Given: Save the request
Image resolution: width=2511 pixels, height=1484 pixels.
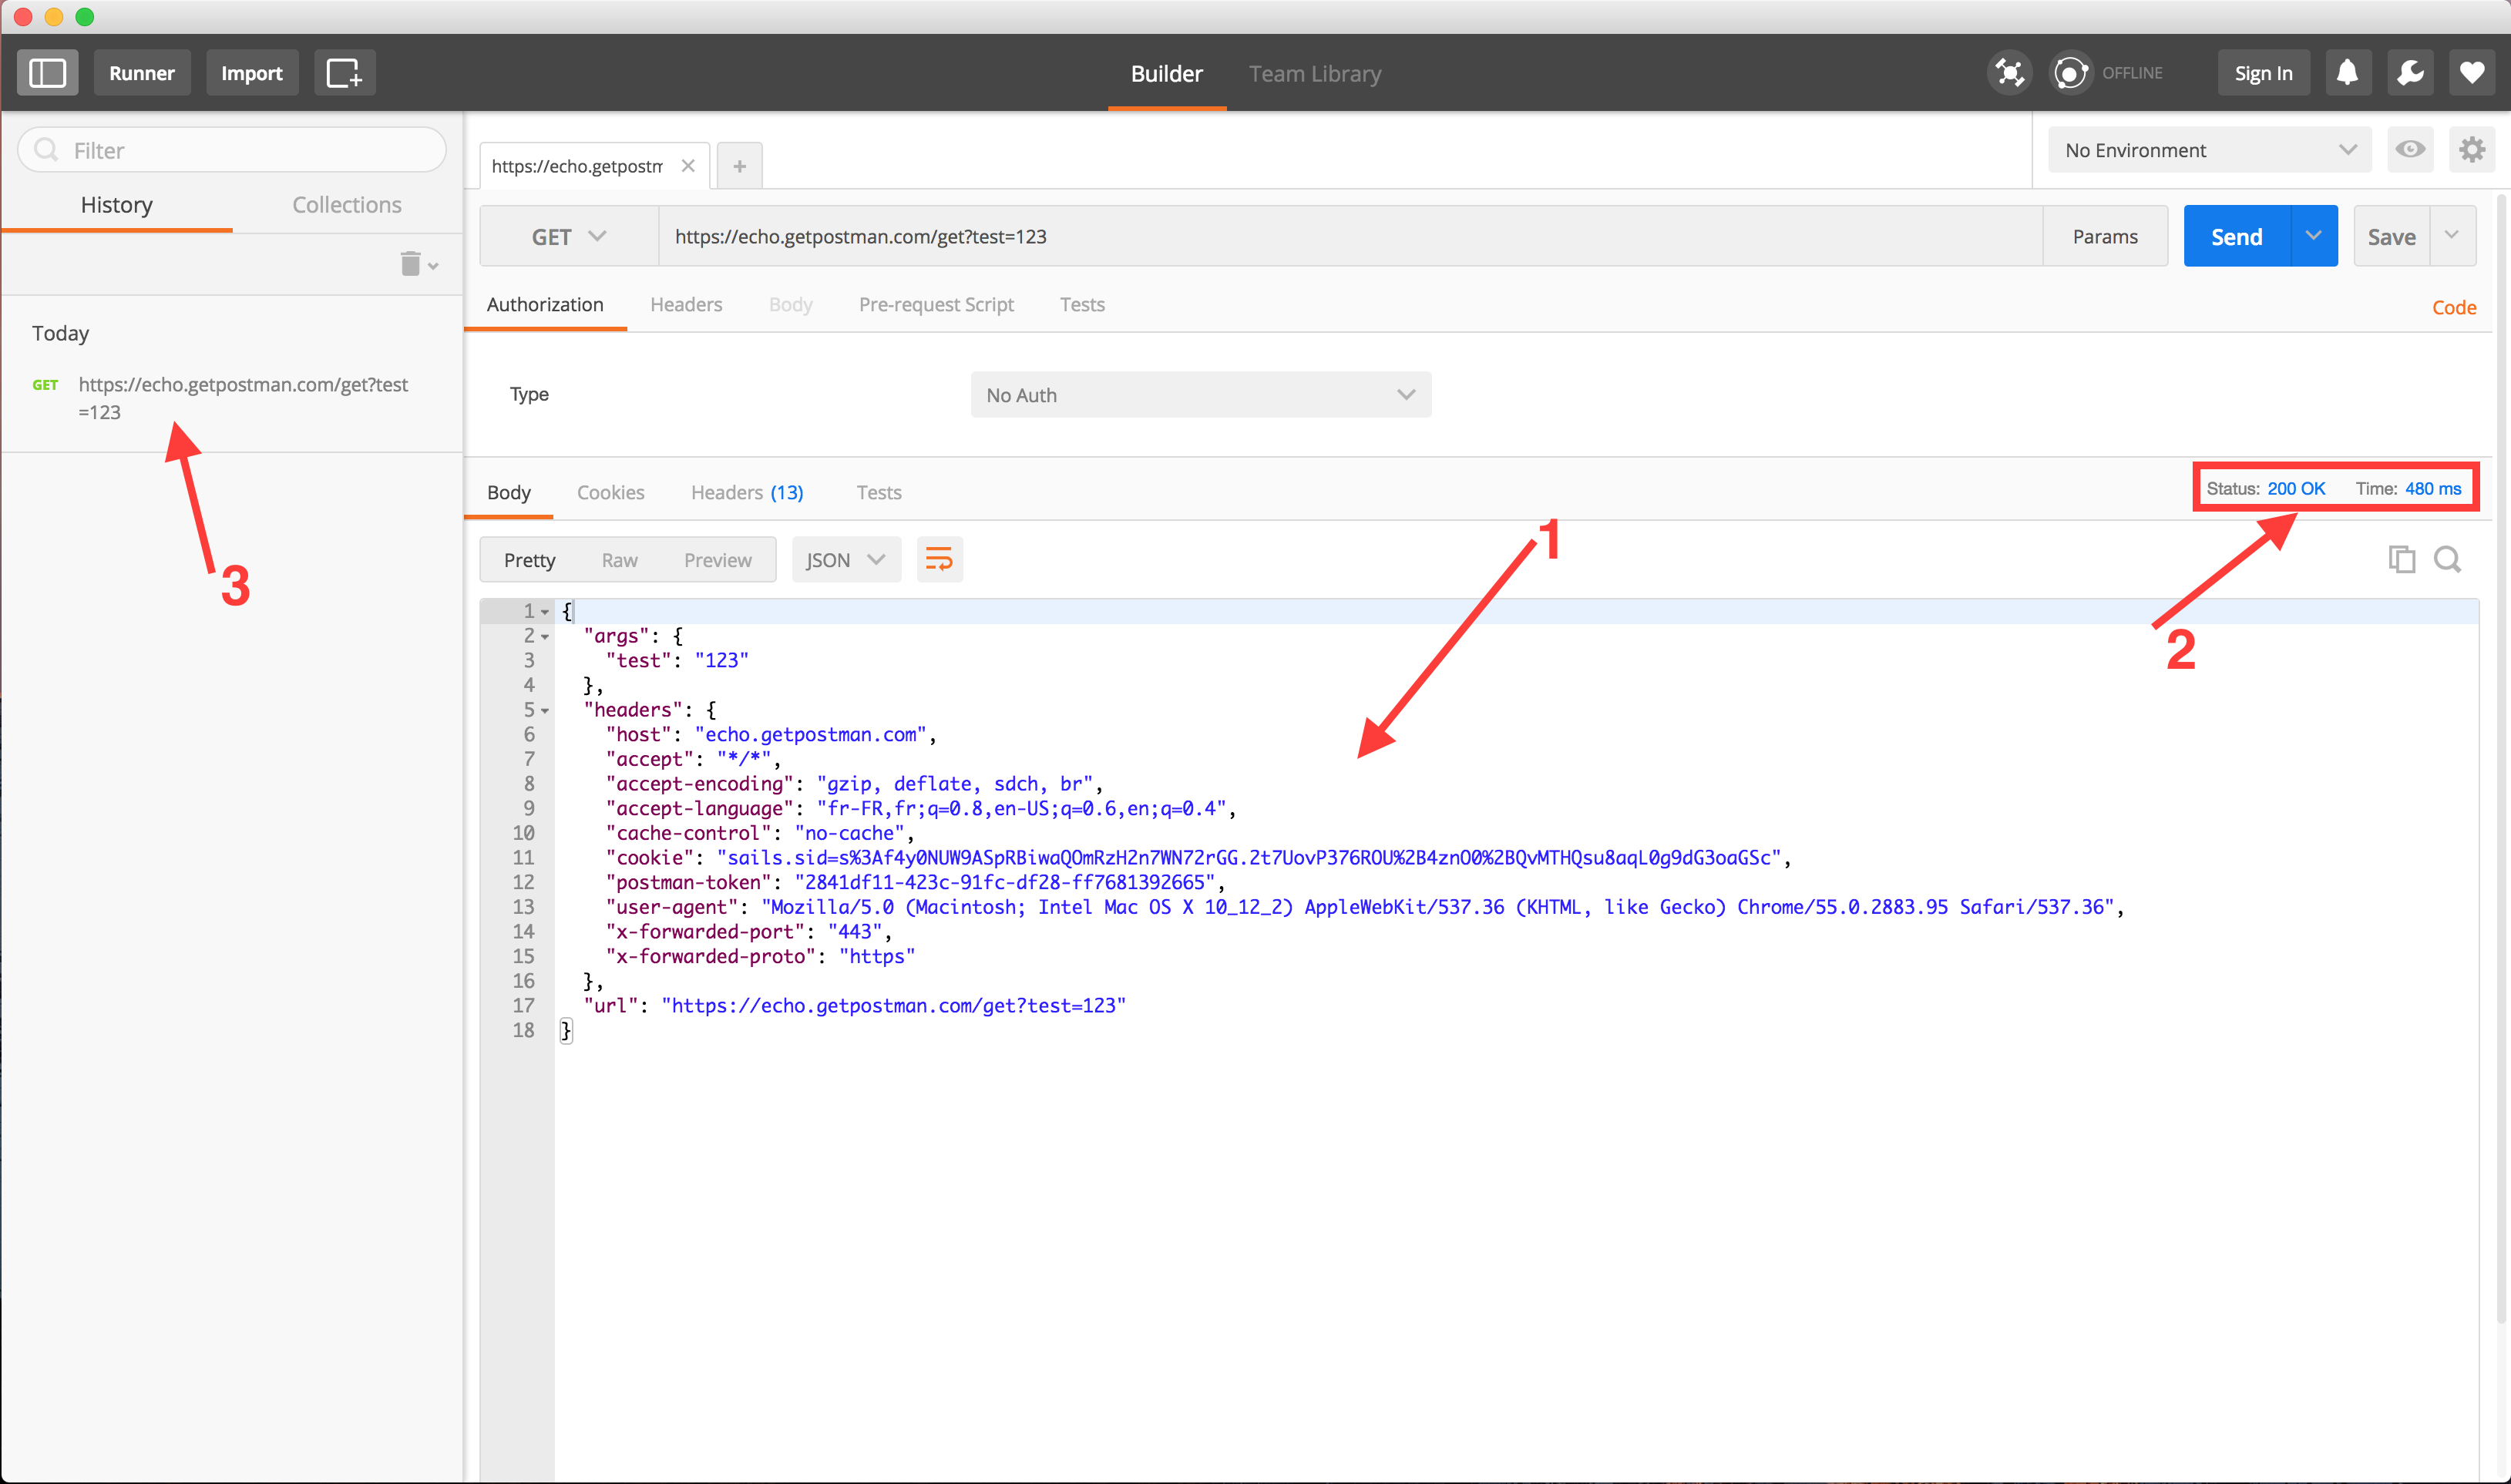Looking at the screenshot, I should [2391, 237].
